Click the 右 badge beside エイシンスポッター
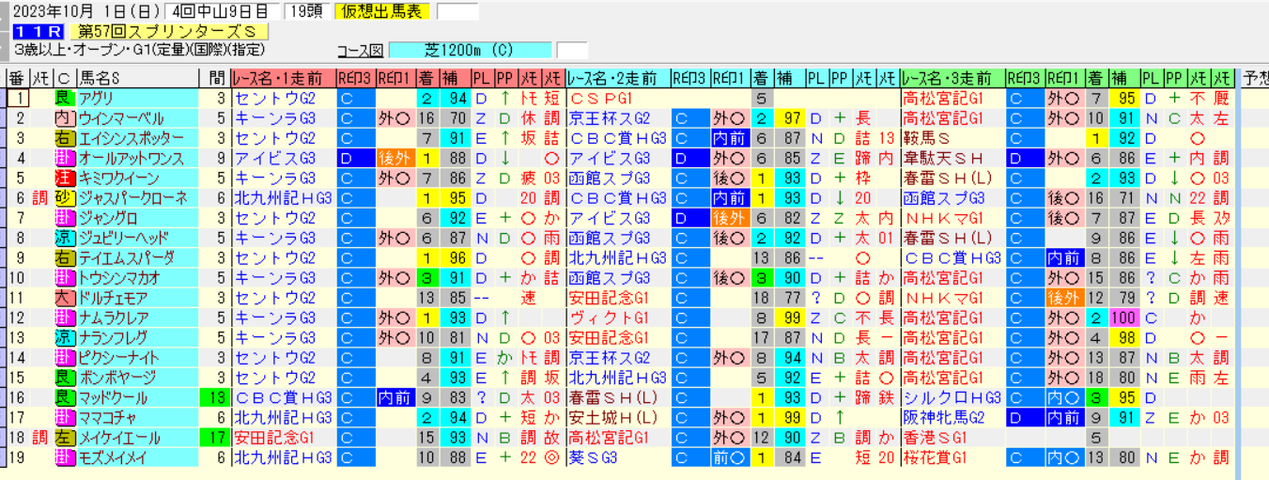 point(64,138)
